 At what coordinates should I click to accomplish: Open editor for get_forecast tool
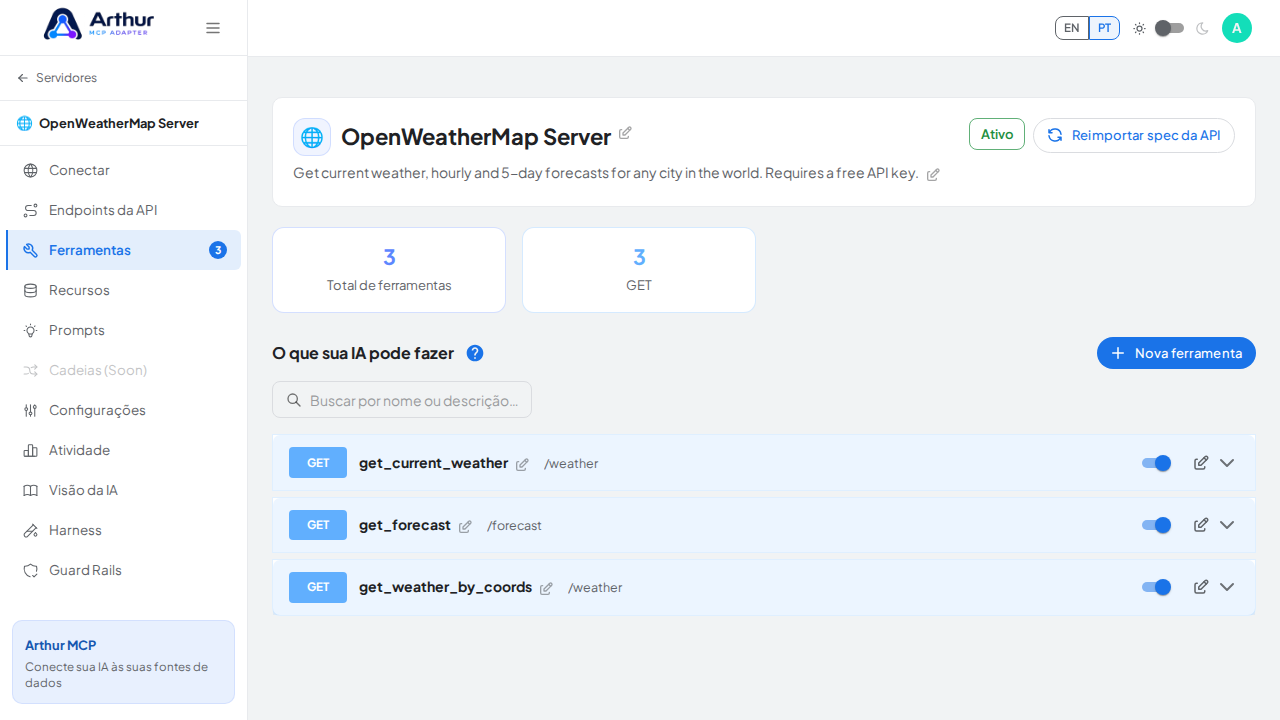pos(1201,525)
